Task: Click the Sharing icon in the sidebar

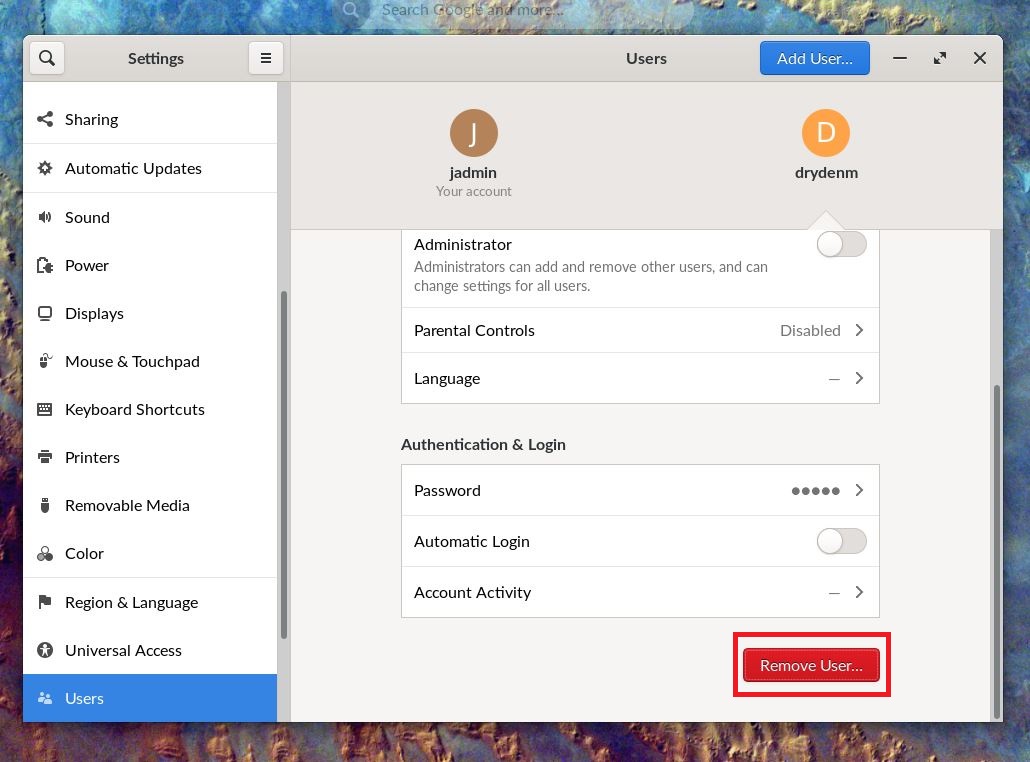Action: click(45, 119)
